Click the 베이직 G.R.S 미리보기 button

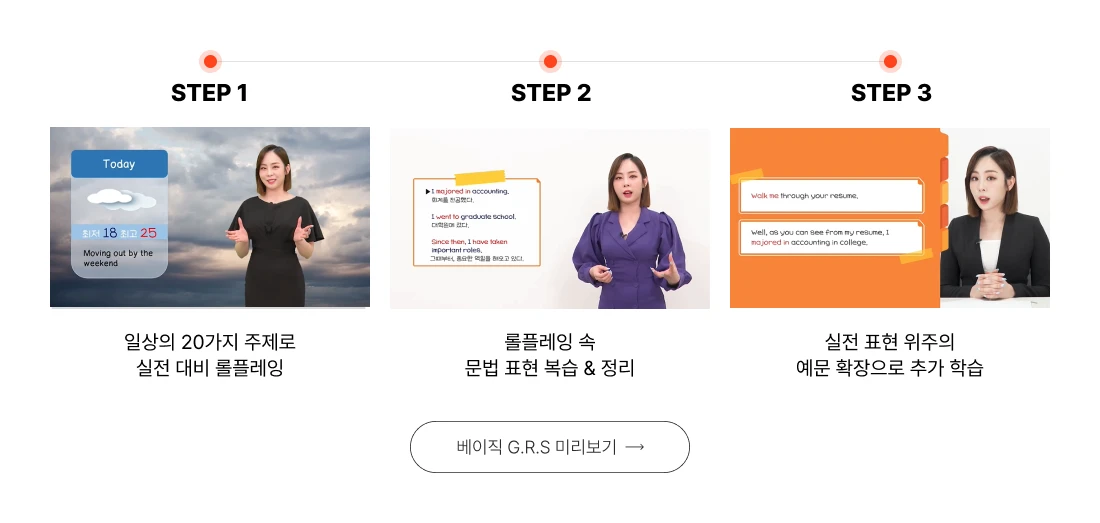550,447
